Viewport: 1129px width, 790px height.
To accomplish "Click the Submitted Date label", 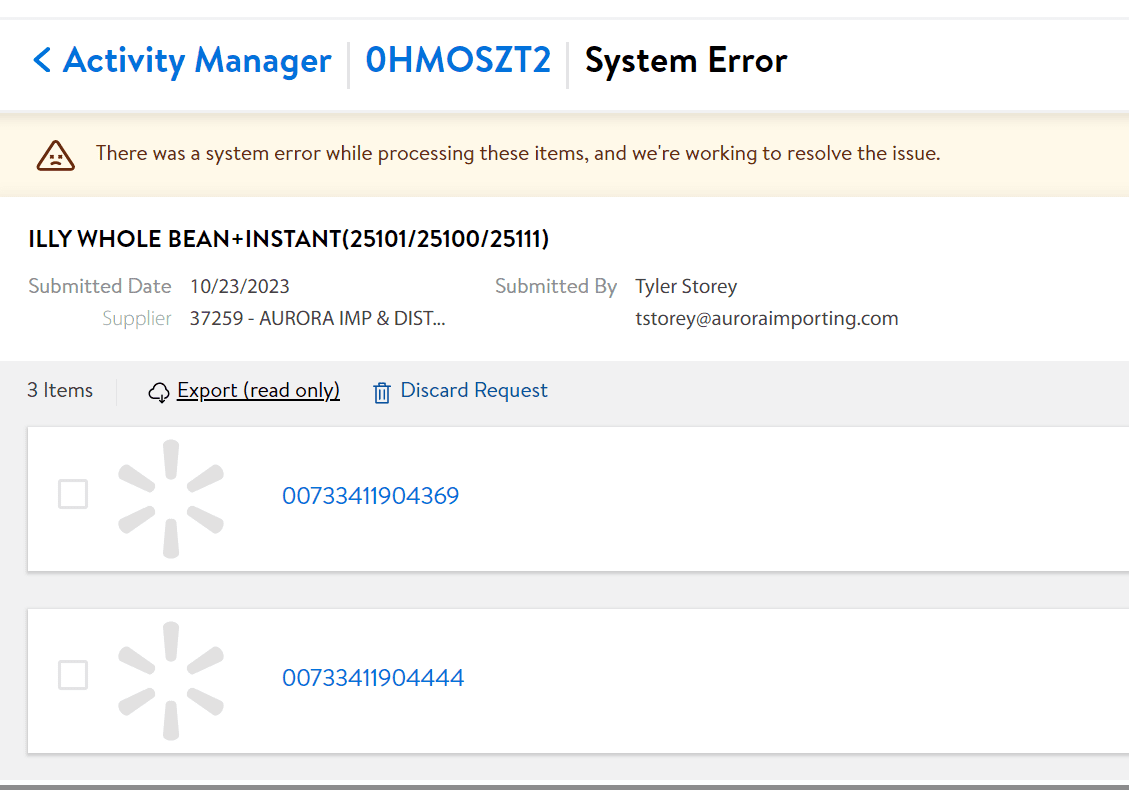I will [x=100, y=287].
